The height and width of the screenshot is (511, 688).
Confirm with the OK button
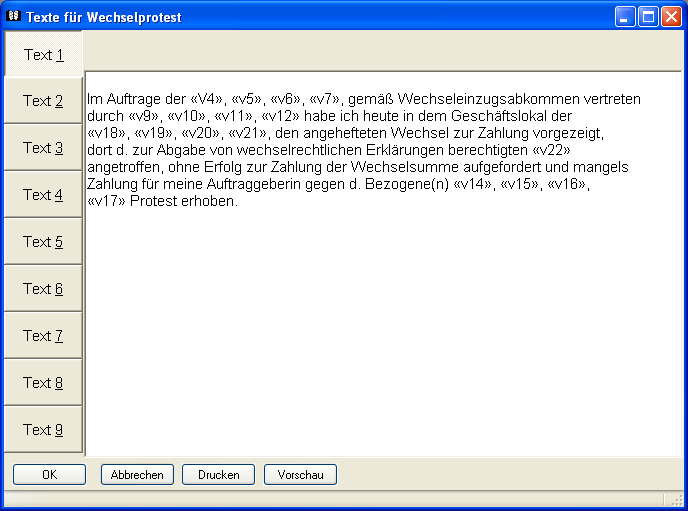tap(49, 475)
